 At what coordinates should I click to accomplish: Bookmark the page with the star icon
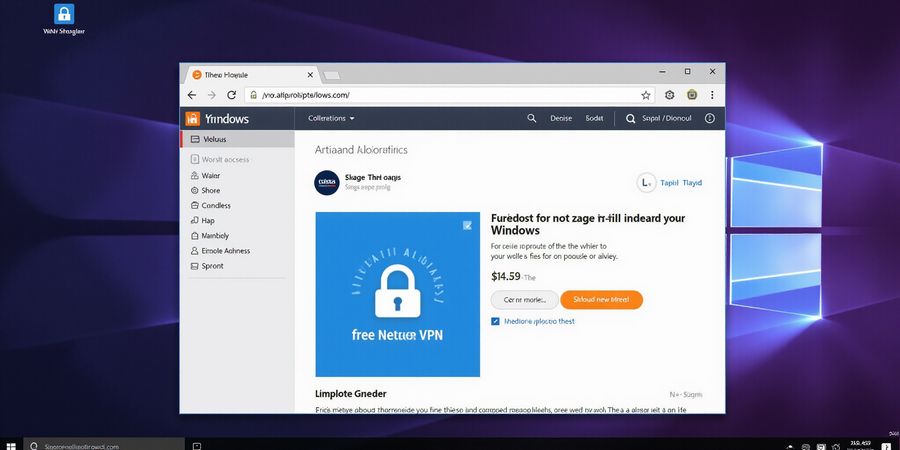click(x=646, y=95)
